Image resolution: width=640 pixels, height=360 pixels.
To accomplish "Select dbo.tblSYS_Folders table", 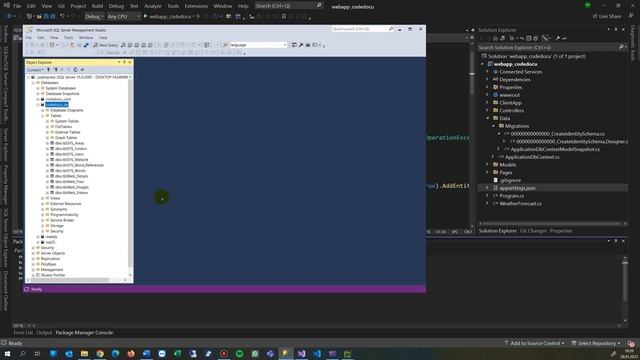I will [x=71, y=149].
